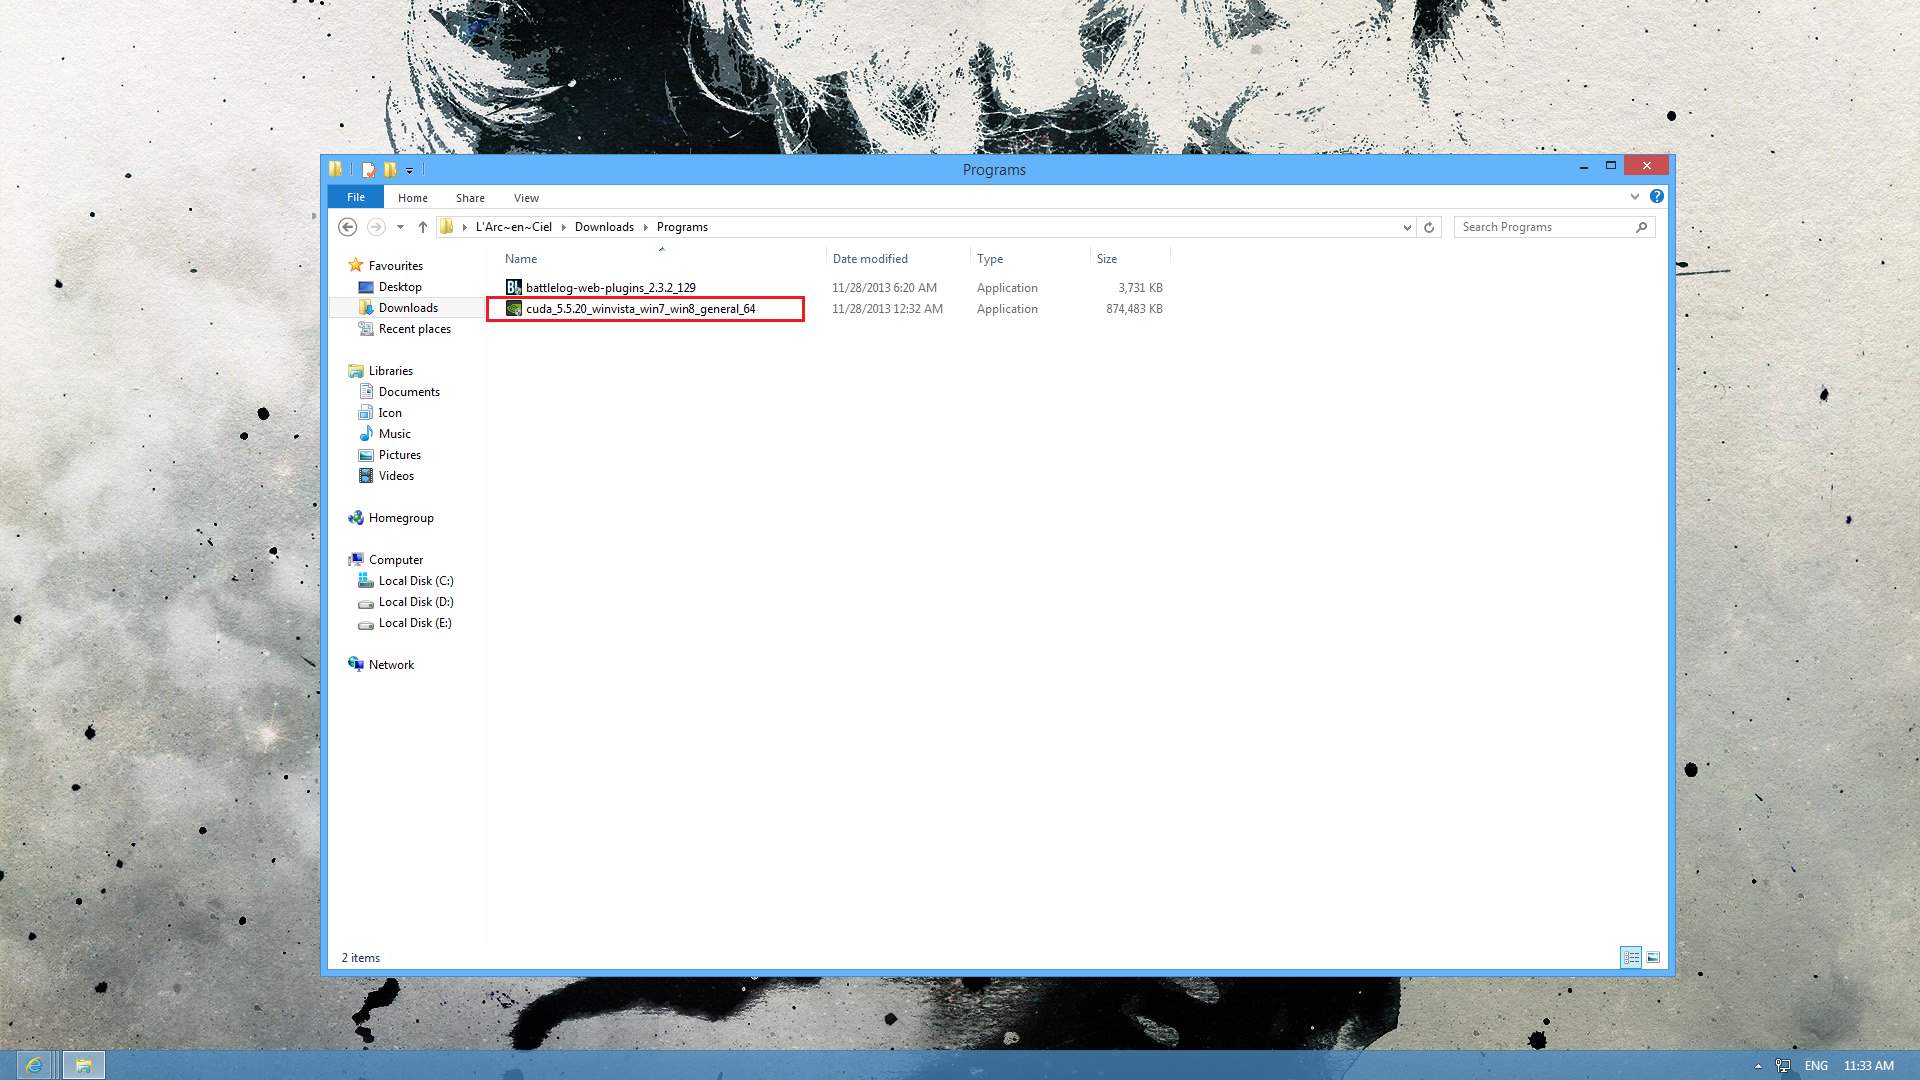Switch to the View ribbon tab

tap(526, 198)
